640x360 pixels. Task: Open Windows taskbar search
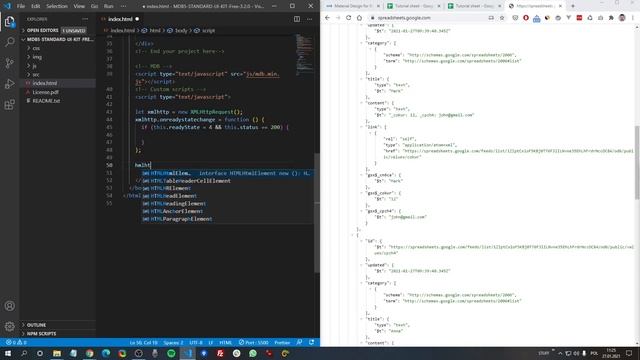tap(24, 353)
